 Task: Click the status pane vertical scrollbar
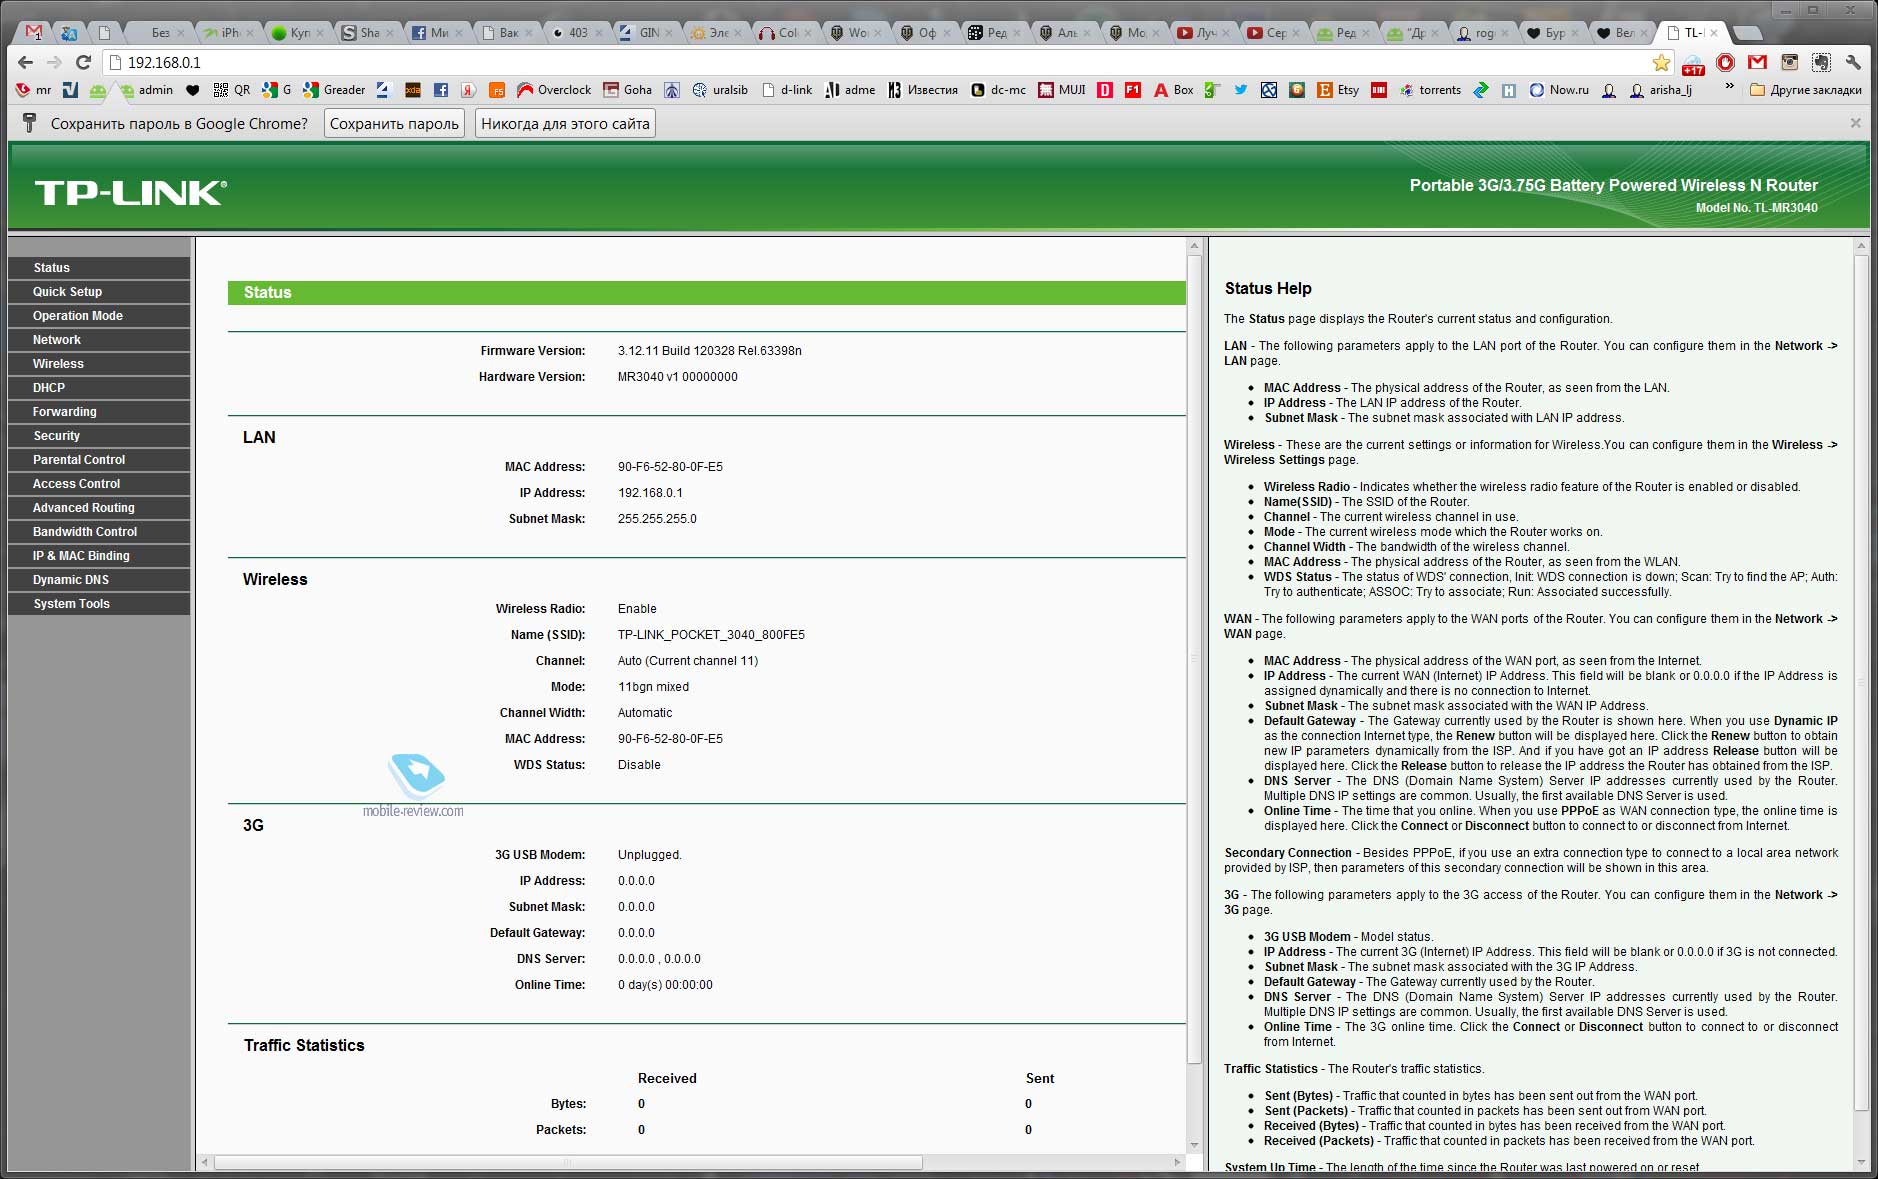[1194, 660]
